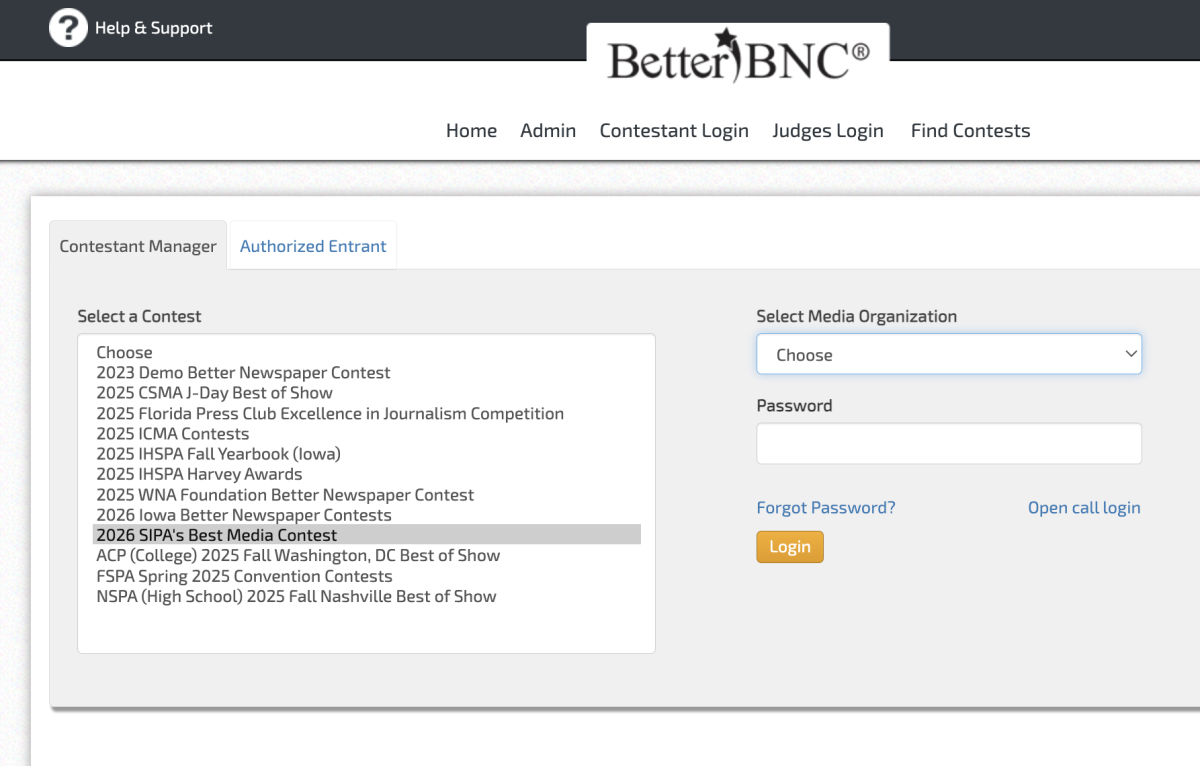Switch to the Authorized Entrant tab

pyautogui.click(x=313, y=246)
